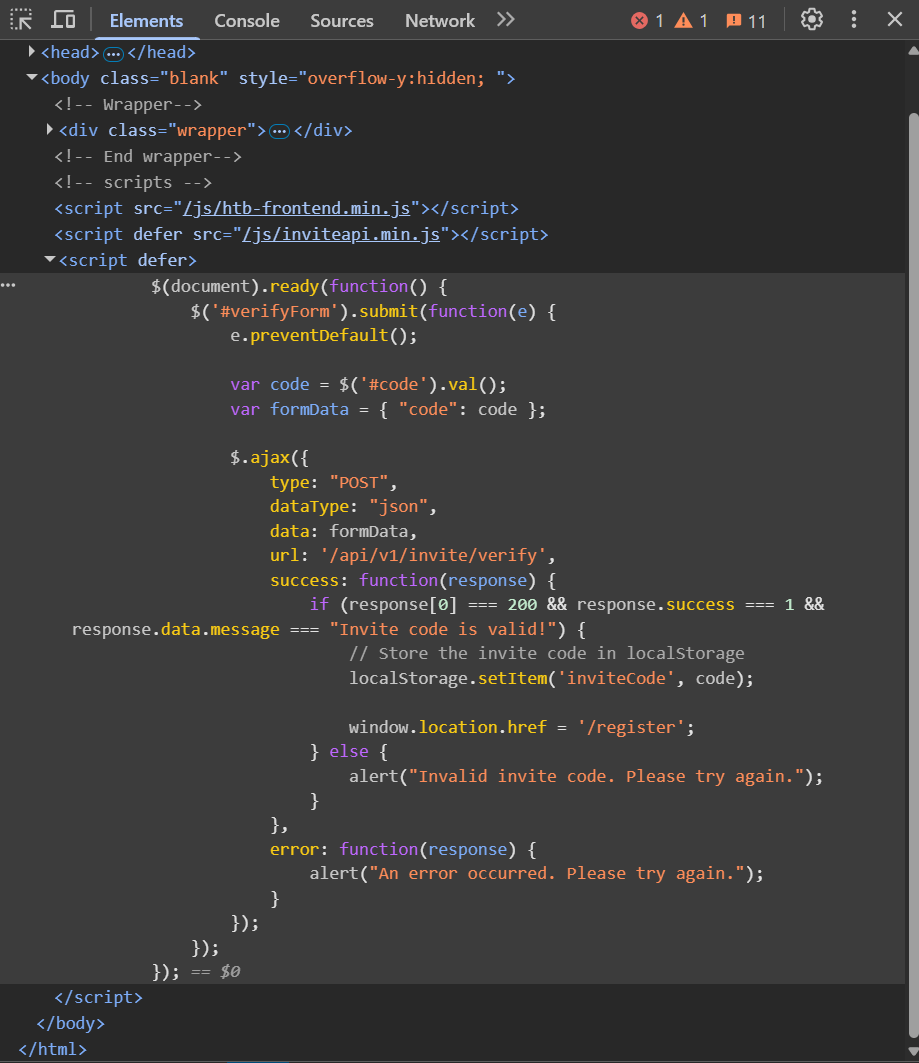The height and width of the screenshot is (1063, 919).
Task: Activate the inspect element picker icon
Action: point(21,20)
